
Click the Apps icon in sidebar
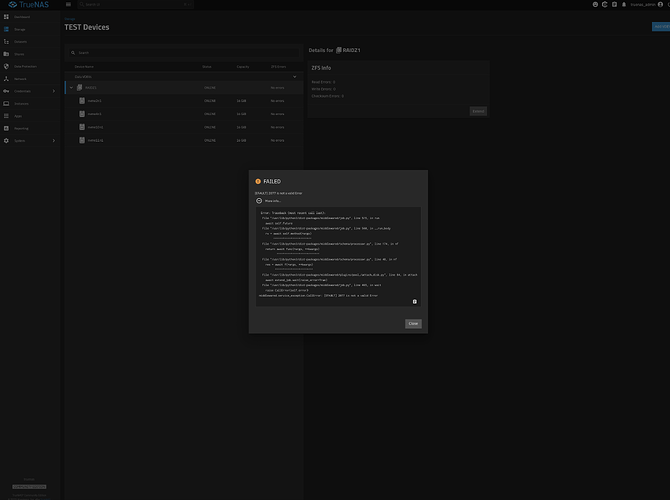(6, 116)
